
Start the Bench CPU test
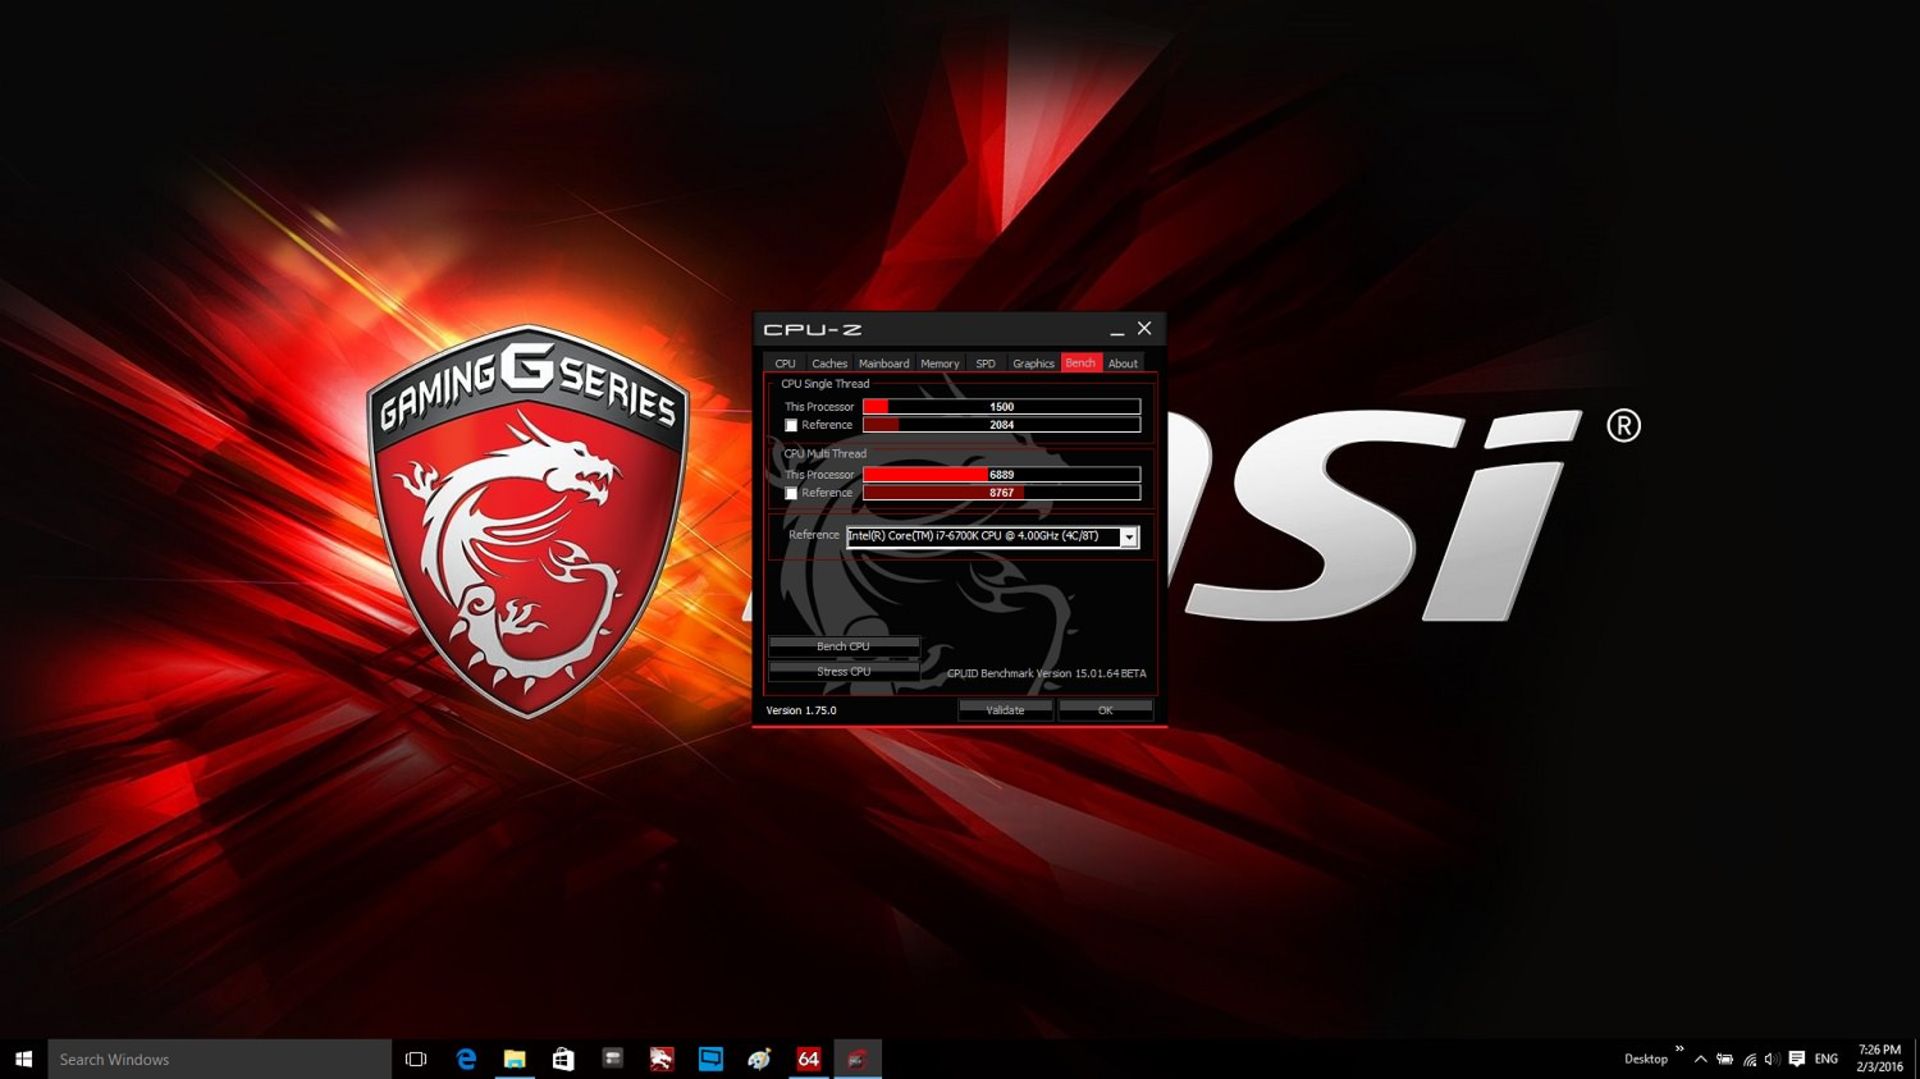843,646
